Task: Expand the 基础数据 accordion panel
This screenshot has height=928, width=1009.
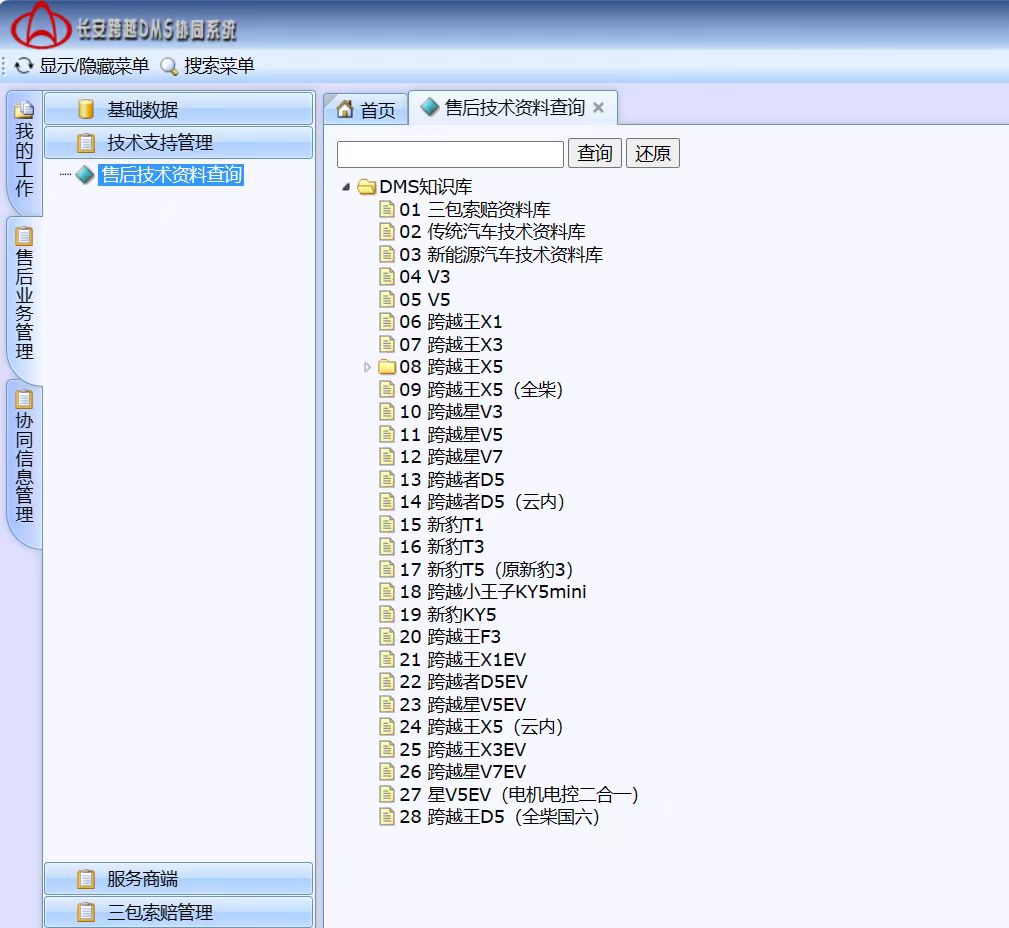Action: pos(178,109)
